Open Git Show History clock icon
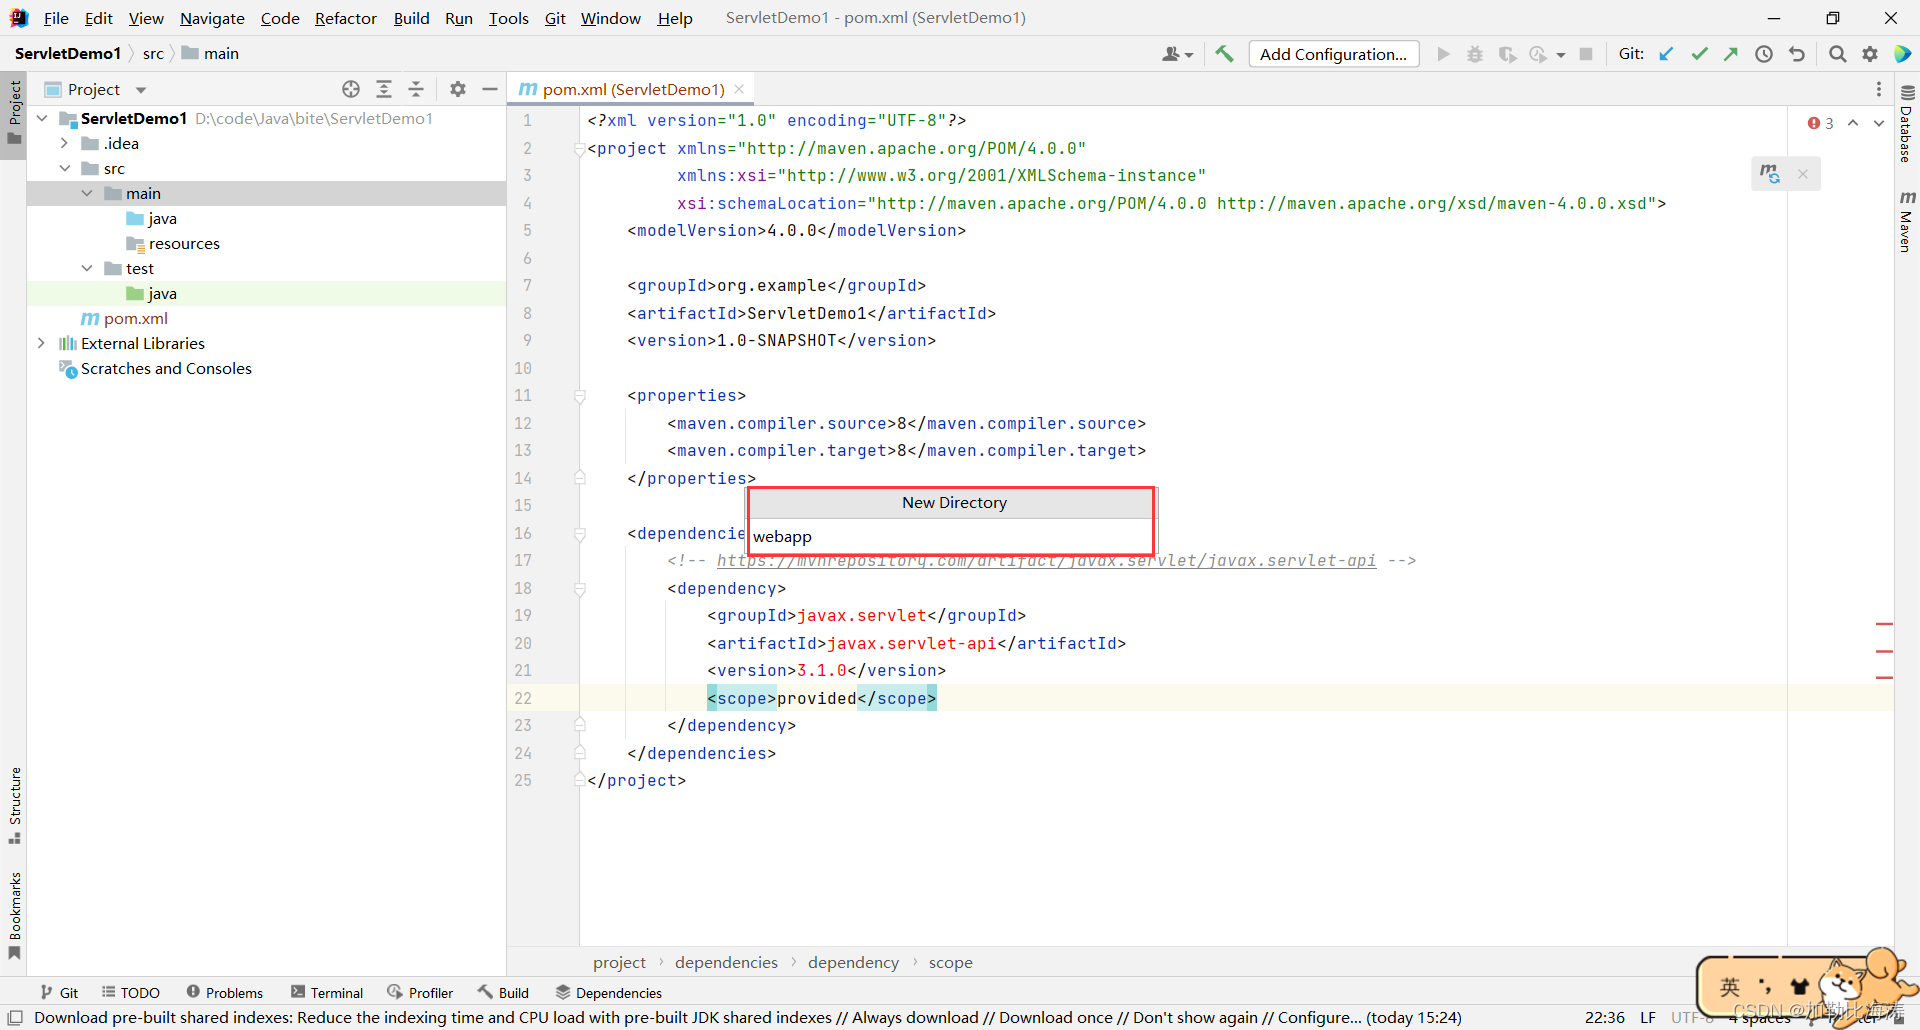The width and height of the screenshot is (1920, 1030). [1764, 54]
